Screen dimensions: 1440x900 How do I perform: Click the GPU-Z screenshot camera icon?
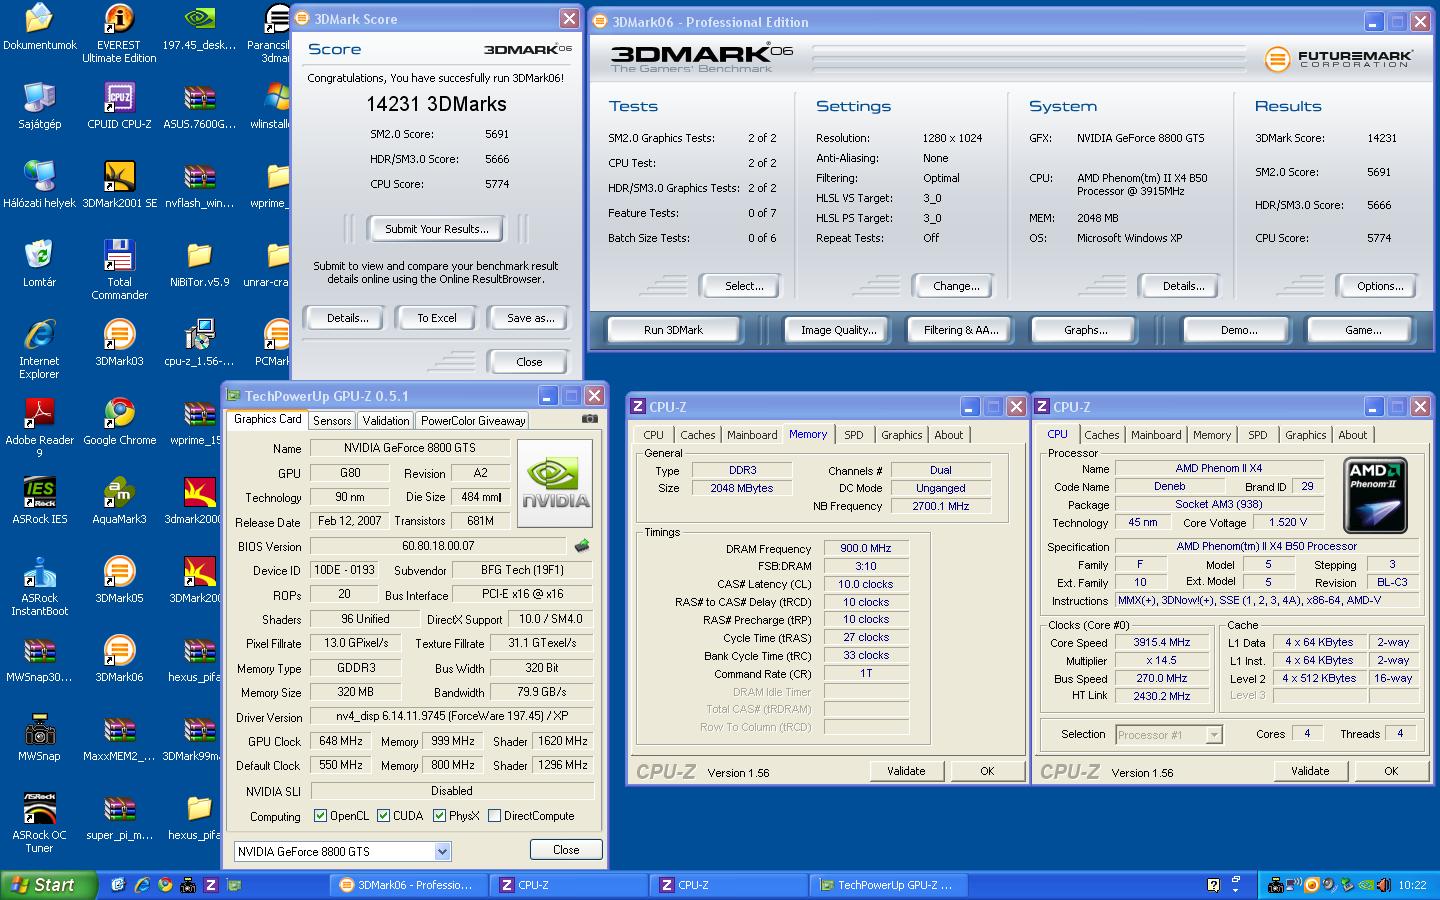pos(590,419)
